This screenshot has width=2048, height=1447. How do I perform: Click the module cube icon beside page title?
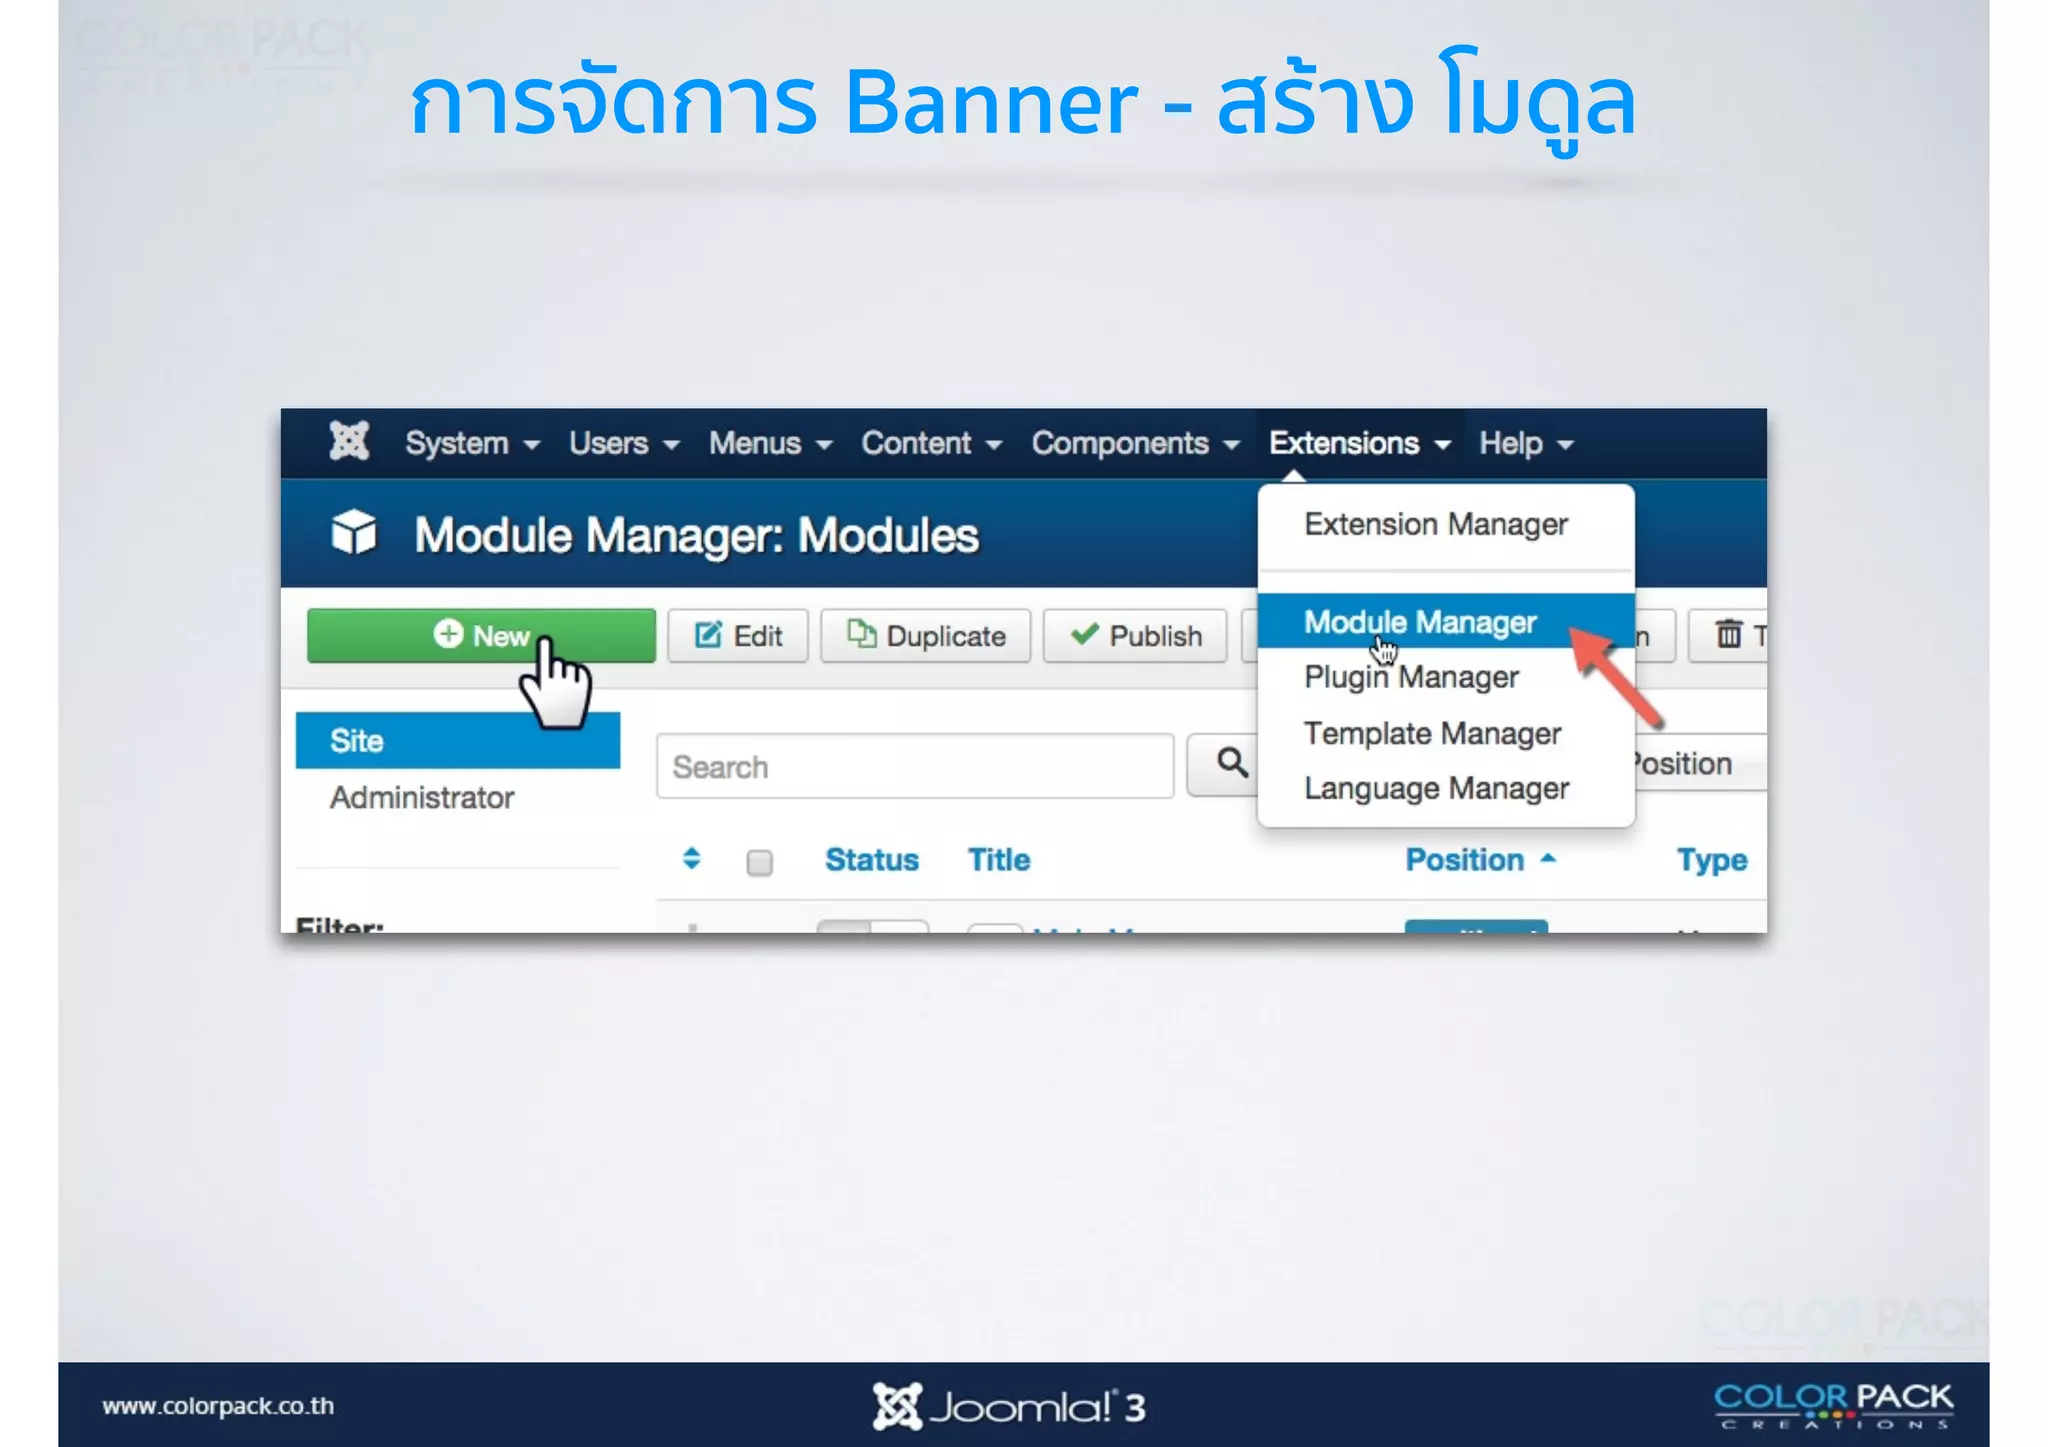[x=353, y=532]
